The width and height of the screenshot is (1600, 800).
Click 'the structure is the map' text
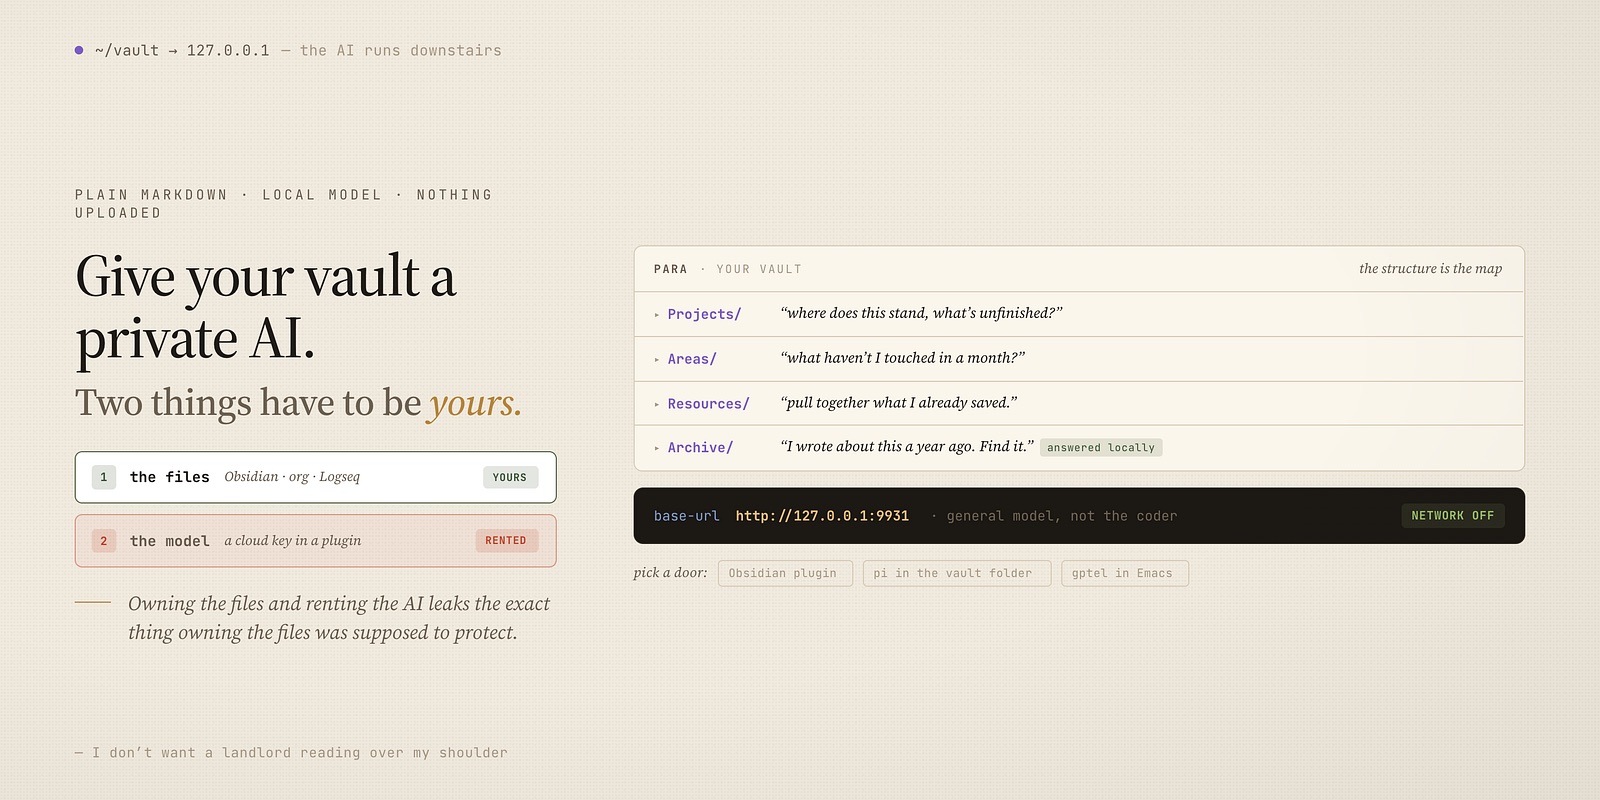(x=1430, y=269)
